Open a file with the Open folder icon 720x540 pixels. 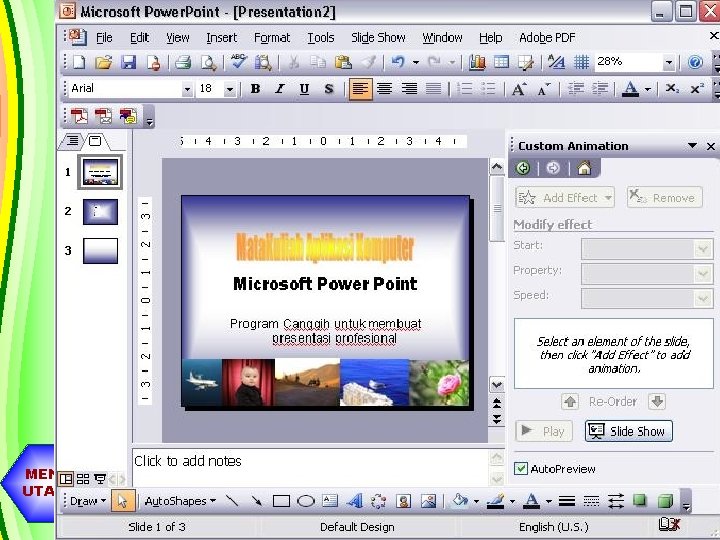coord(104,62)
